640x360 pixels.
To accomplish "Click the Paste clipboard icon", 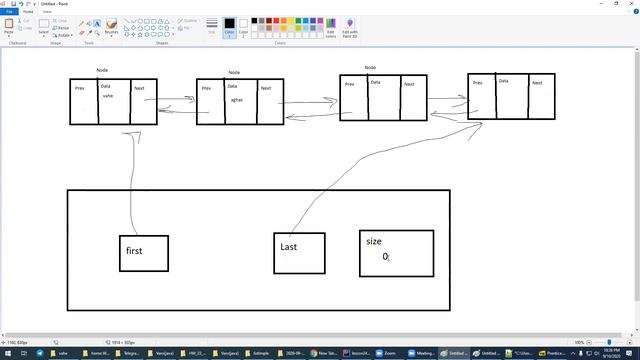I will point(9,24).
